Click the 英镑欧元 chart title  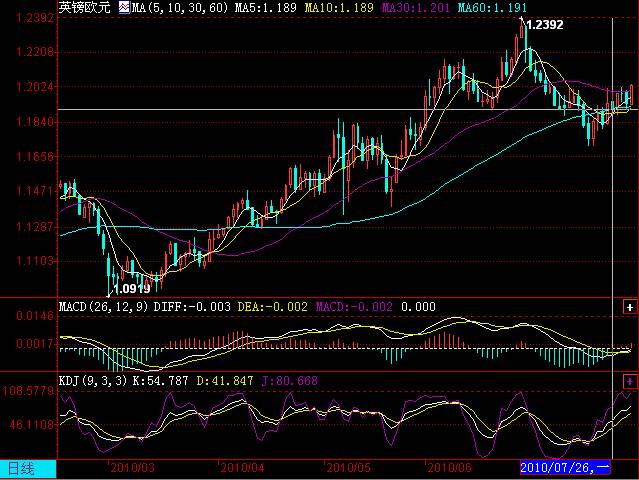tap(84, 7)
